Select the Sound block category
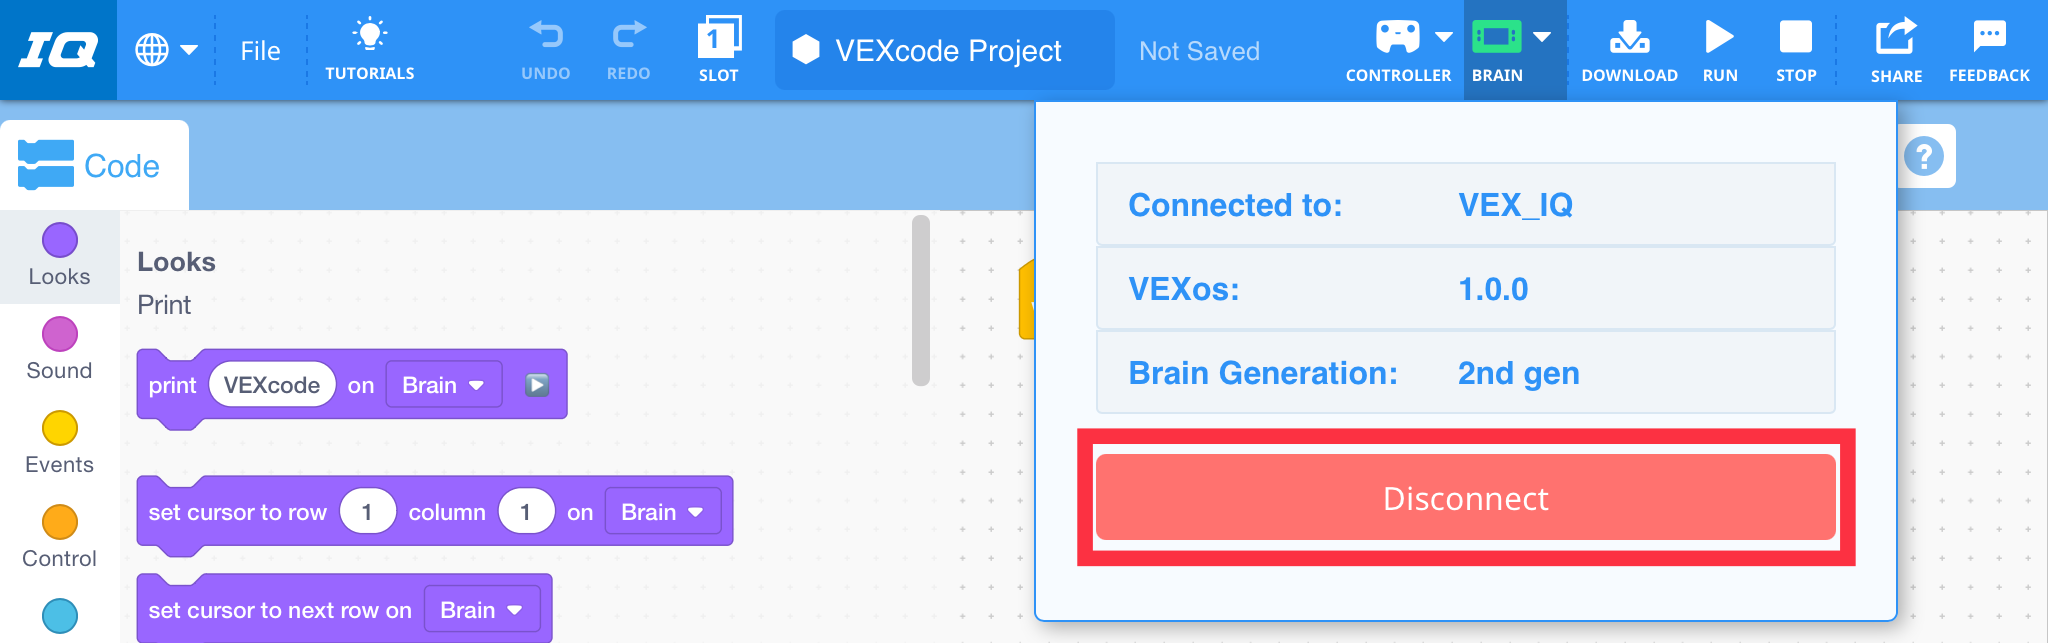Viewport: 2048px width, 643px height. (59, 350)
